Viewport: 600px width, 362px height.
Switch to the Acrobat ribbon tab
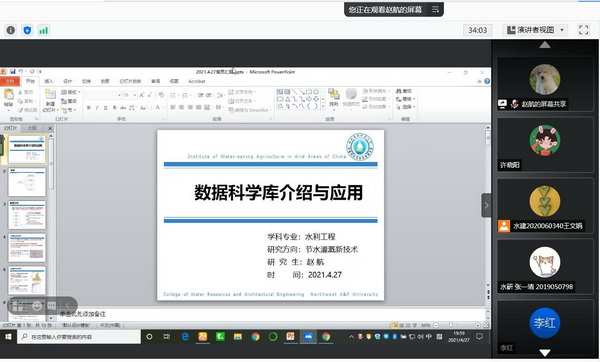point(197,81)
